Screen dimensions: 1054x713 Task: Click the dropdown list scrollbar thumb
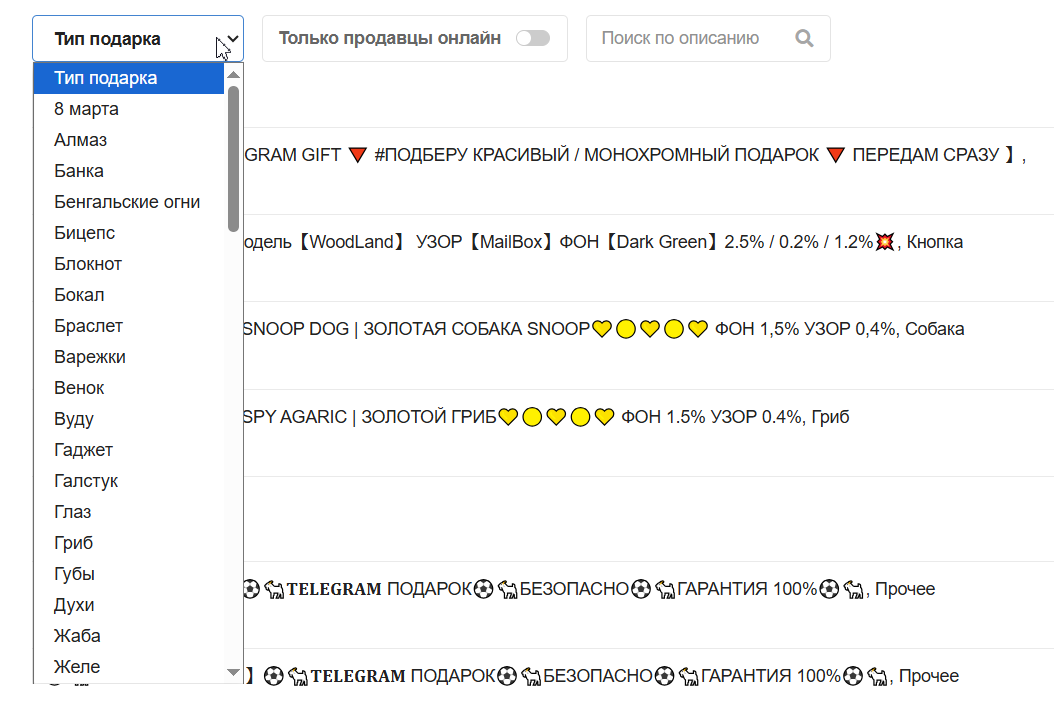pos(233,158)
